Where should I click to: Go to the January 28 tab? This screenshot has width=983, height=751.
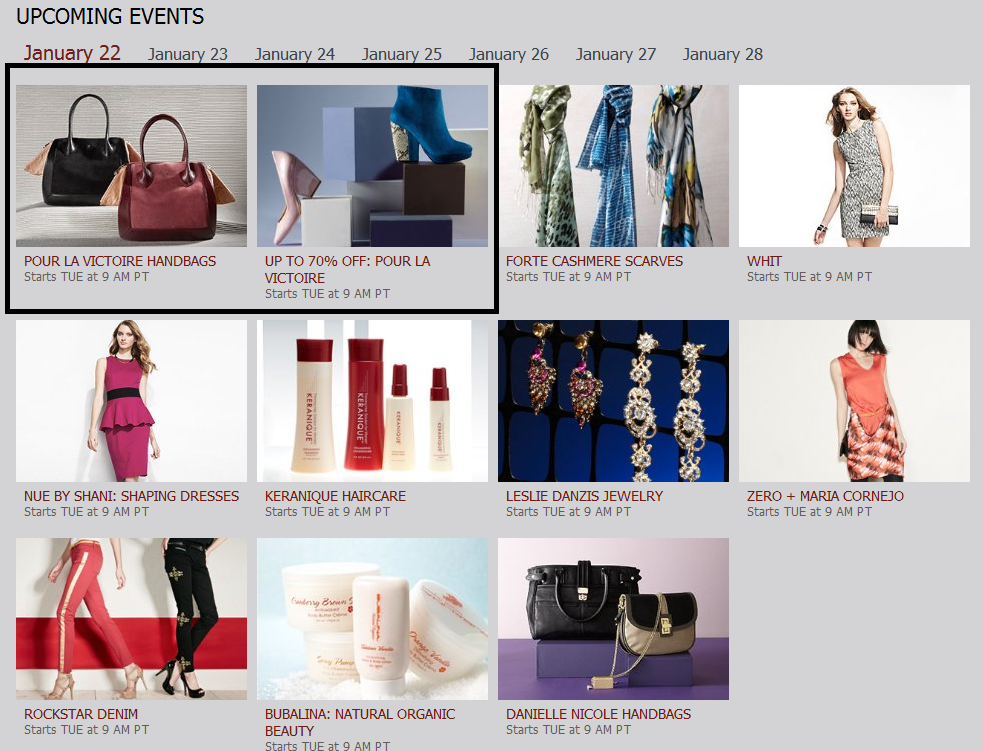tap(723, 55)
